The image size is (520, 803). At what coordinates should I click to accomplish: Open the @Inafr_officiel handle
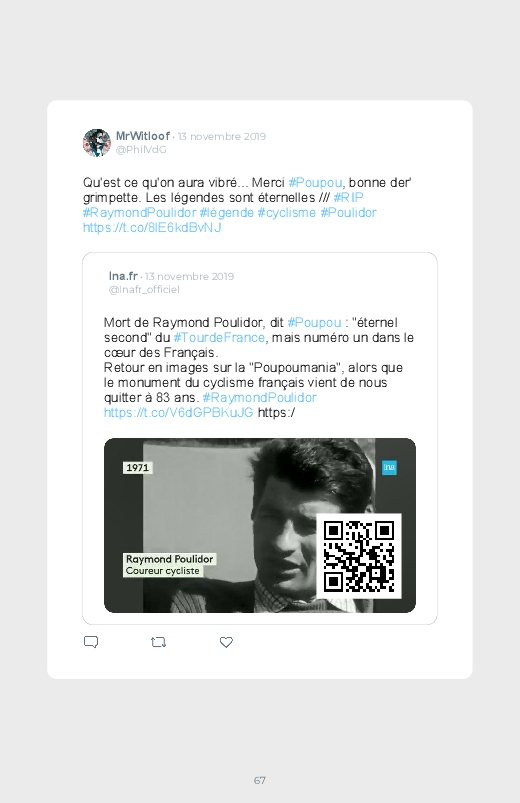(x=144, y=289)
